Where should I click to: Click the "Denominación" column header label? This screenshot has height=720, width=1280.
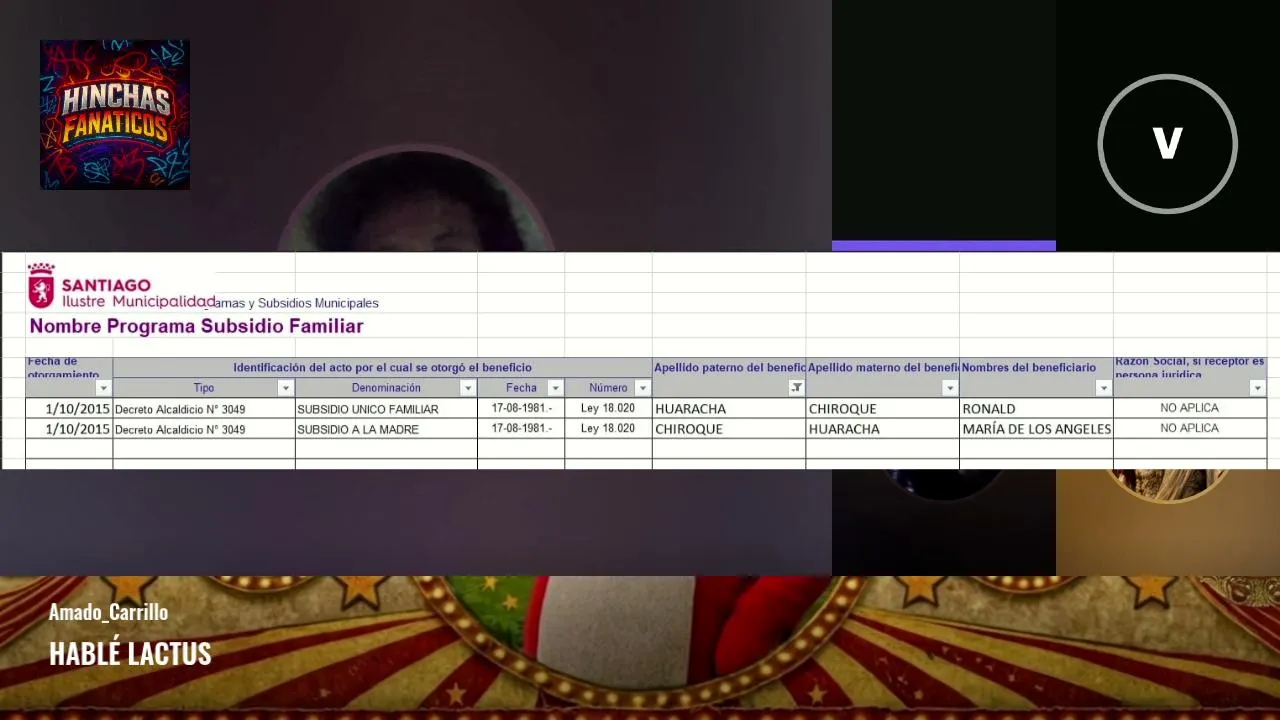coord(386,388)
